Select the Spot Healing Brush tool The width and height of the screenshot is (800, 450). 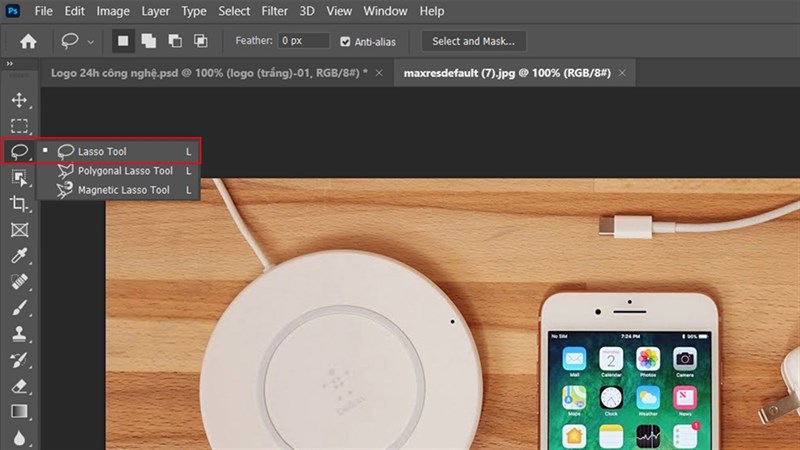[19, 282]
